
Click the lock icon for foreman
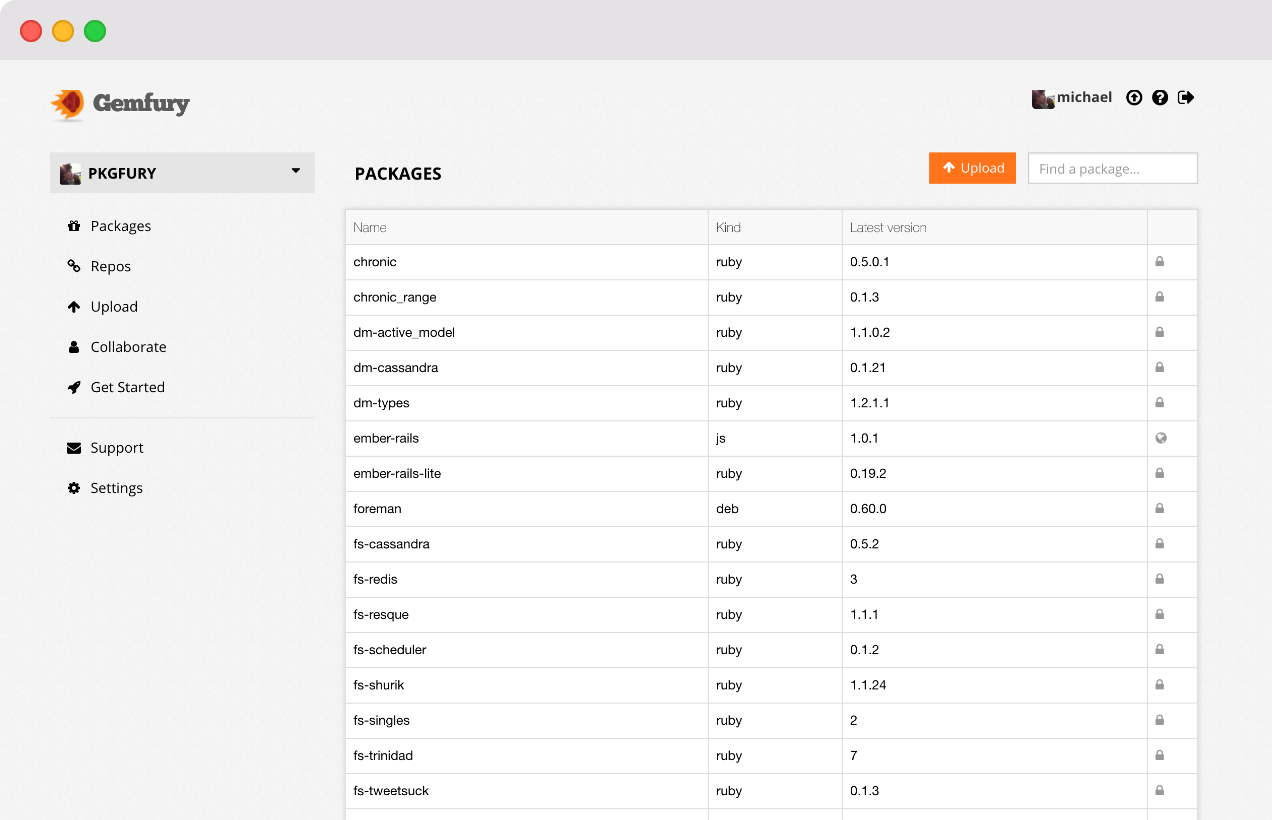click(x=1160, y=509)
